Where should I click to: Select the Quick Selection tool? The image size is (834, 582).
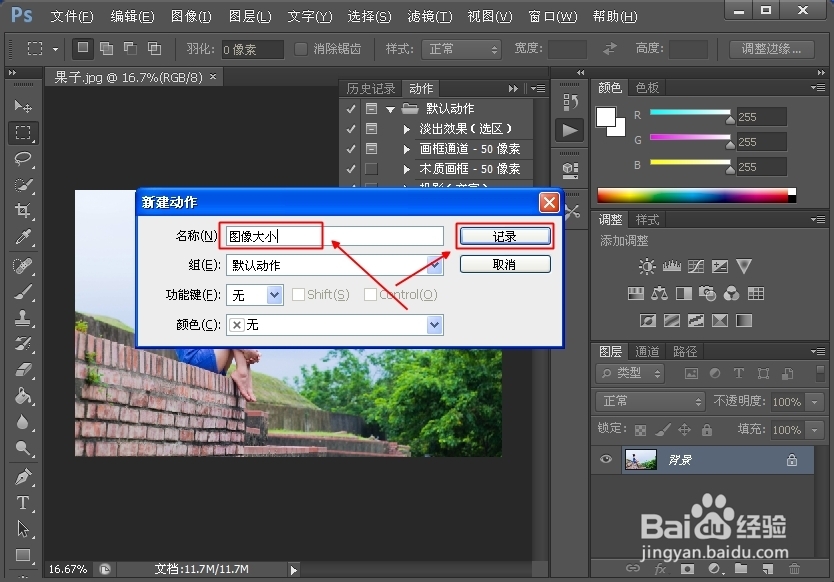click(x=23, y=185)
